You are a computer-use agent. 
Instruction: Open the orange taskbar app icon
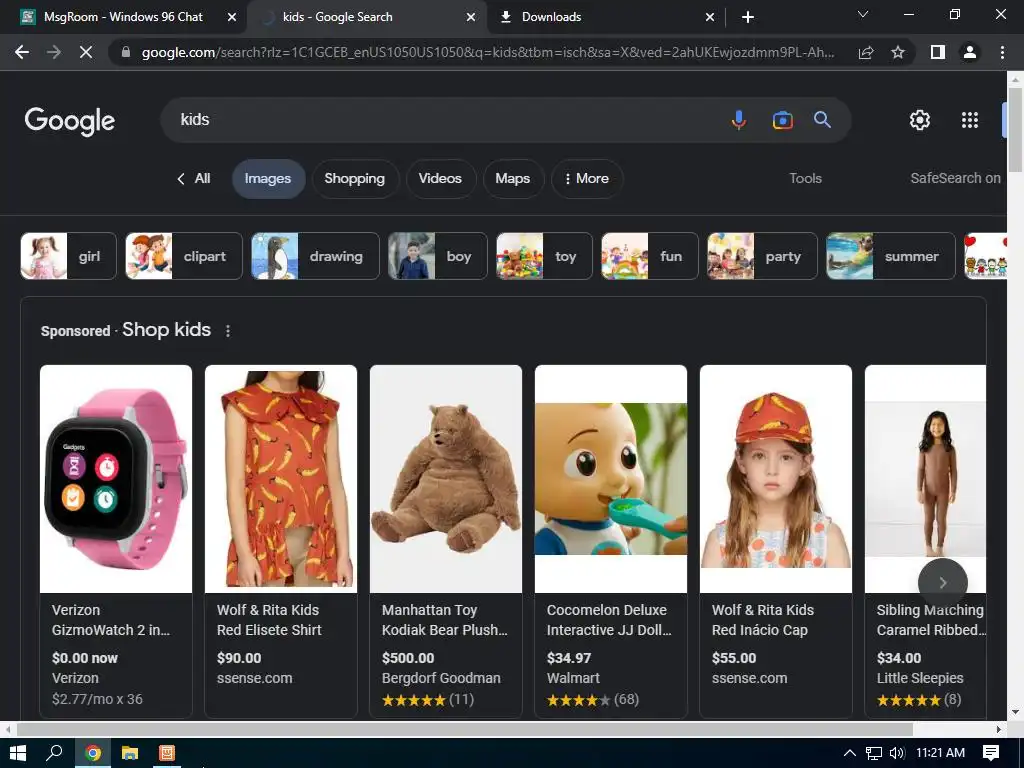click(x=167, y=753)
